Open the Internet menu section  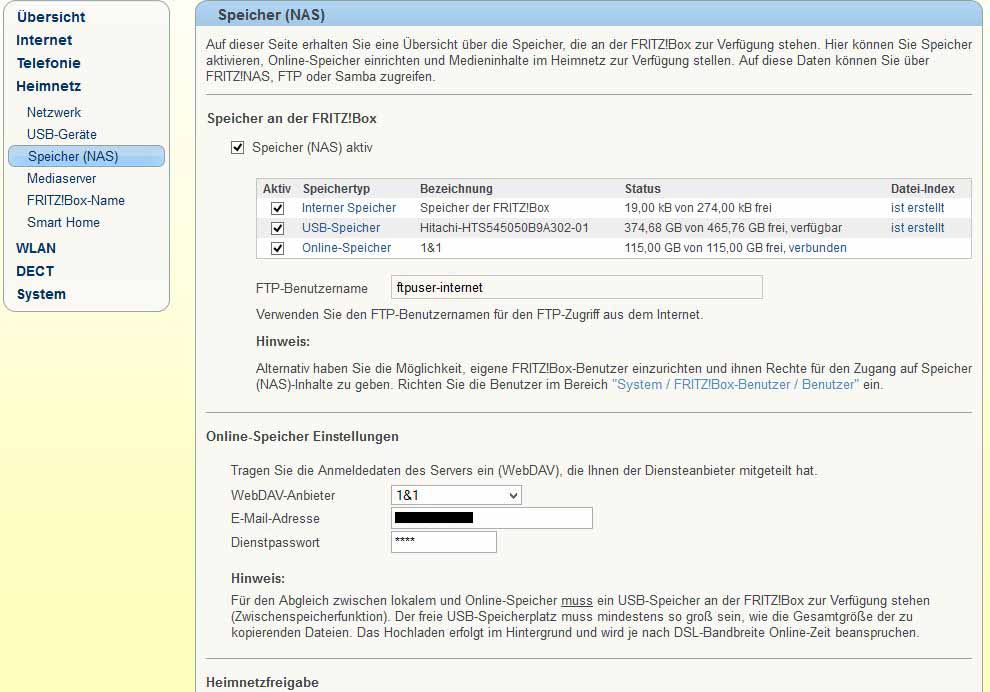click(x=44, y=40)
